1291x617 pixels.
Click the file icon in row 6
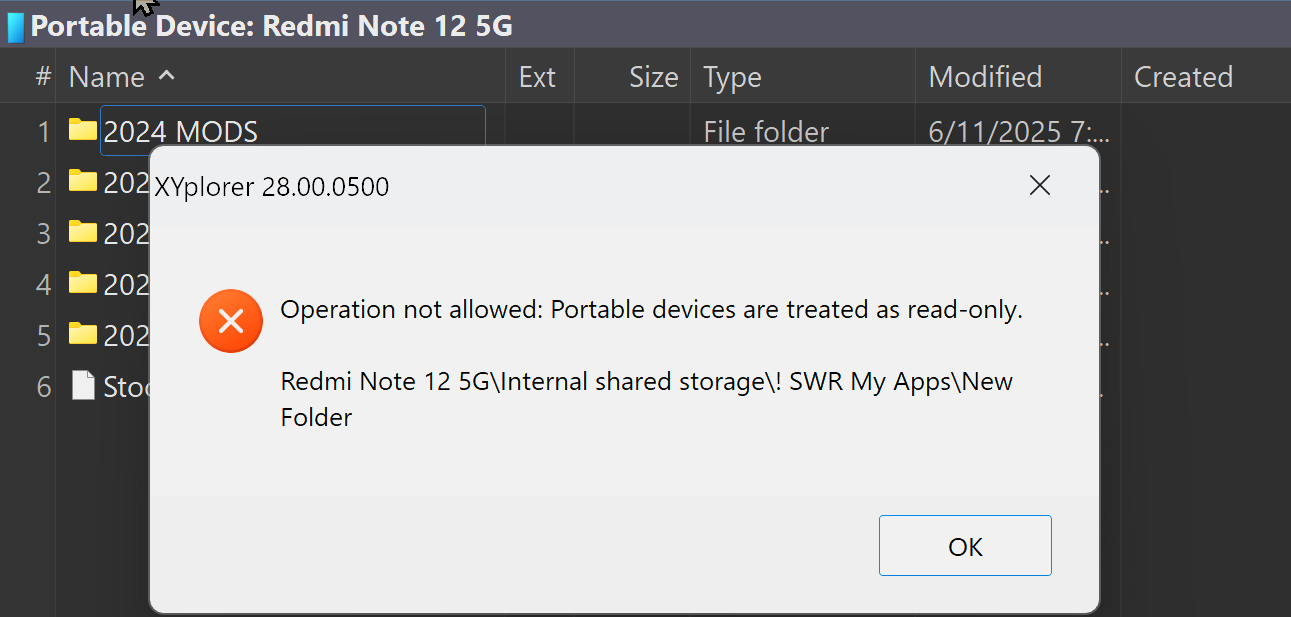pos(83,386)
